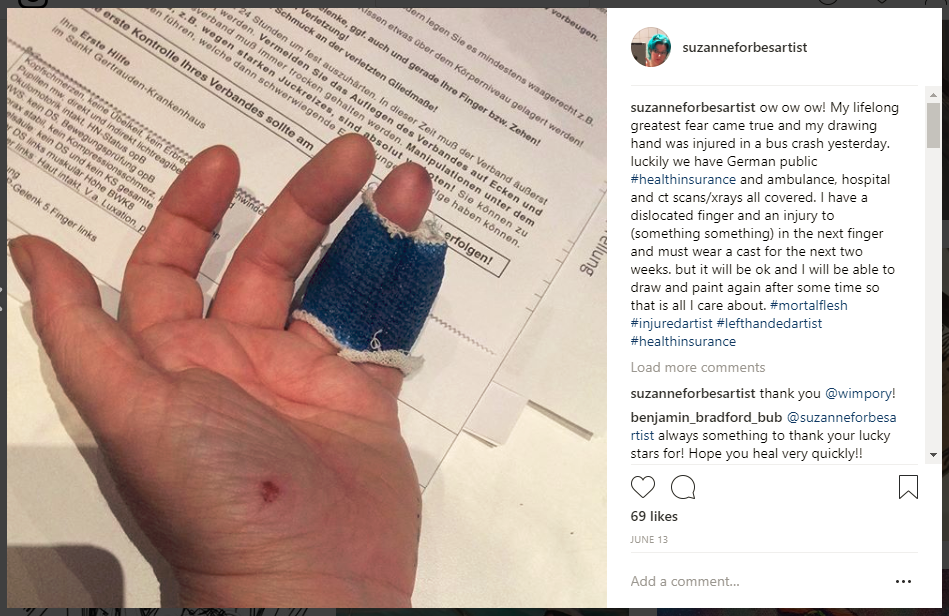Open benjamin_bradford_bub commenter profile

click(x=706, y=418)
